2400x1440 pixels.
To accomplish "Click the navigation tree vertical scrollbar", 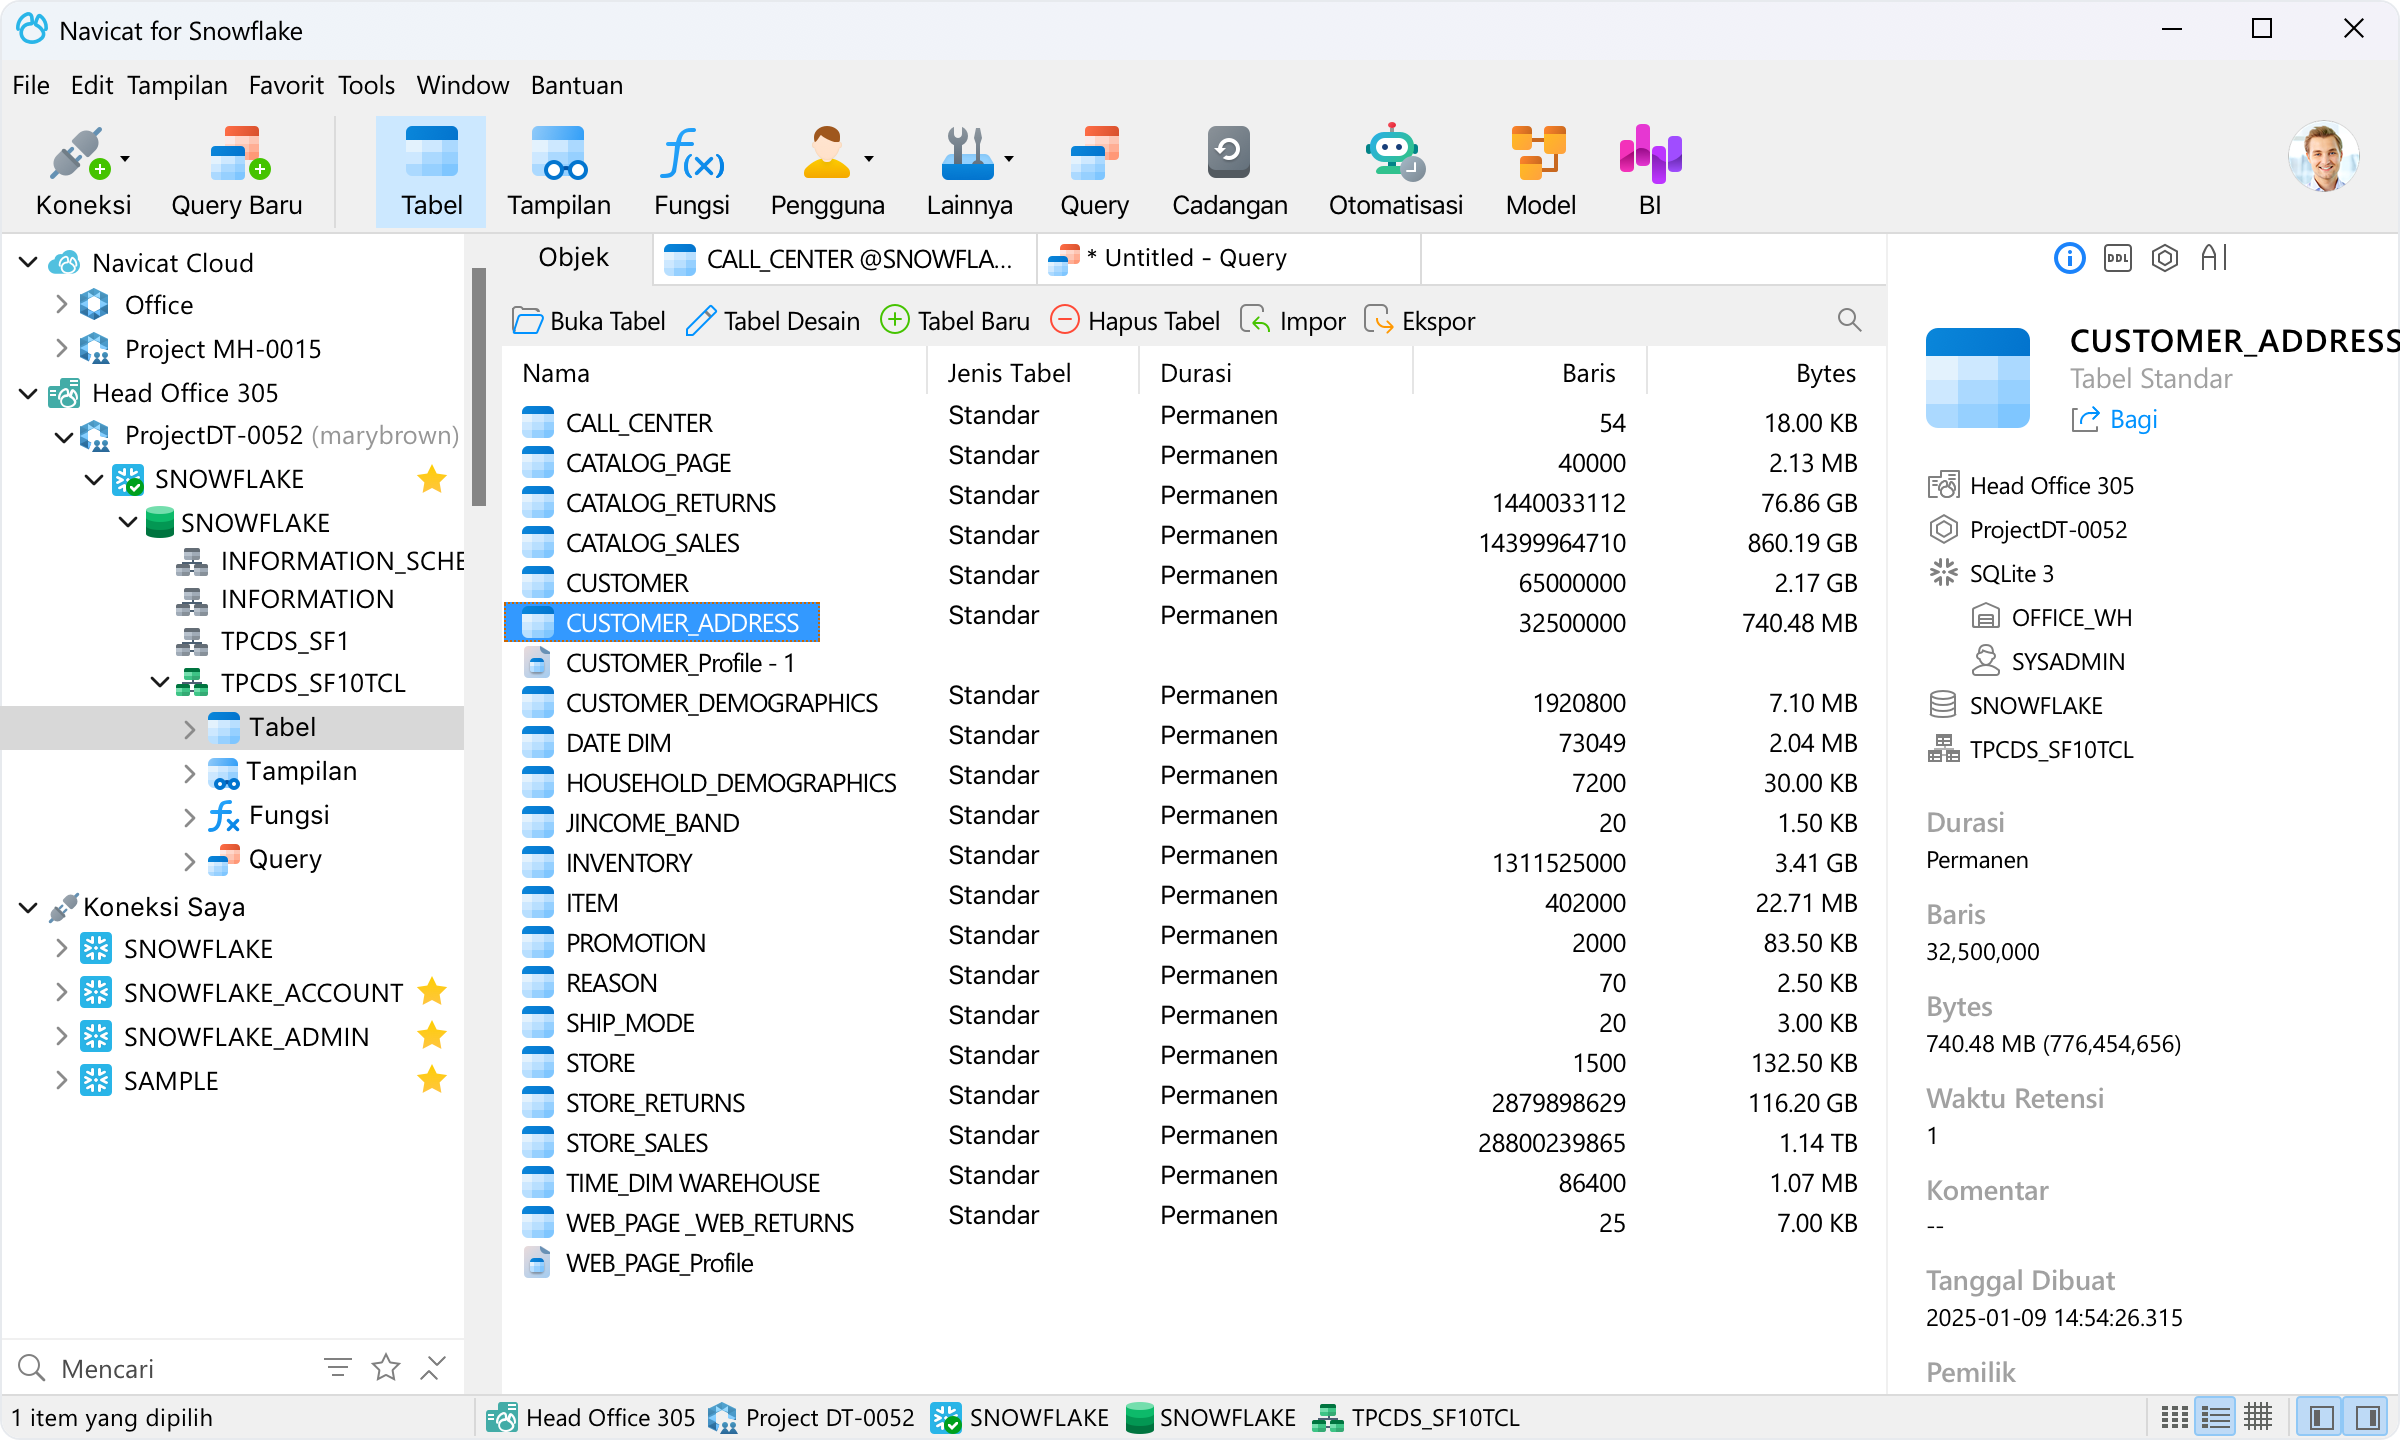I will [479, 387].
